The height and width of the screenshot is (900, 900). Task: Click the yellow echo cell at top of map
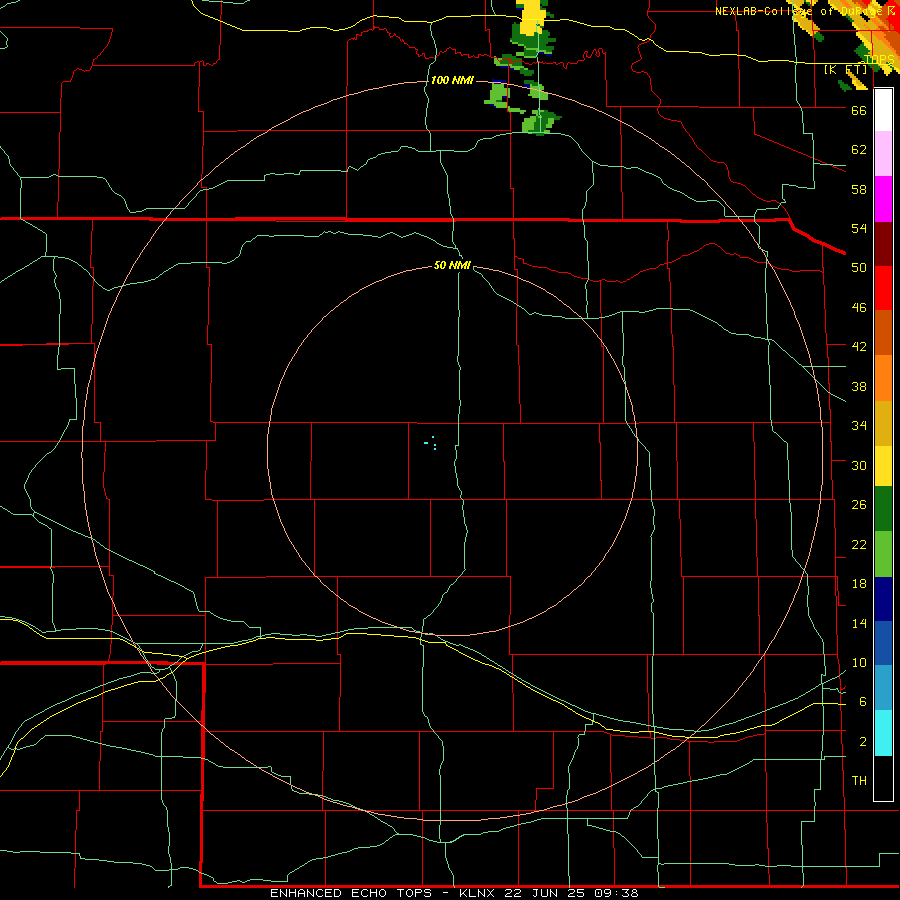coord(533,17)
